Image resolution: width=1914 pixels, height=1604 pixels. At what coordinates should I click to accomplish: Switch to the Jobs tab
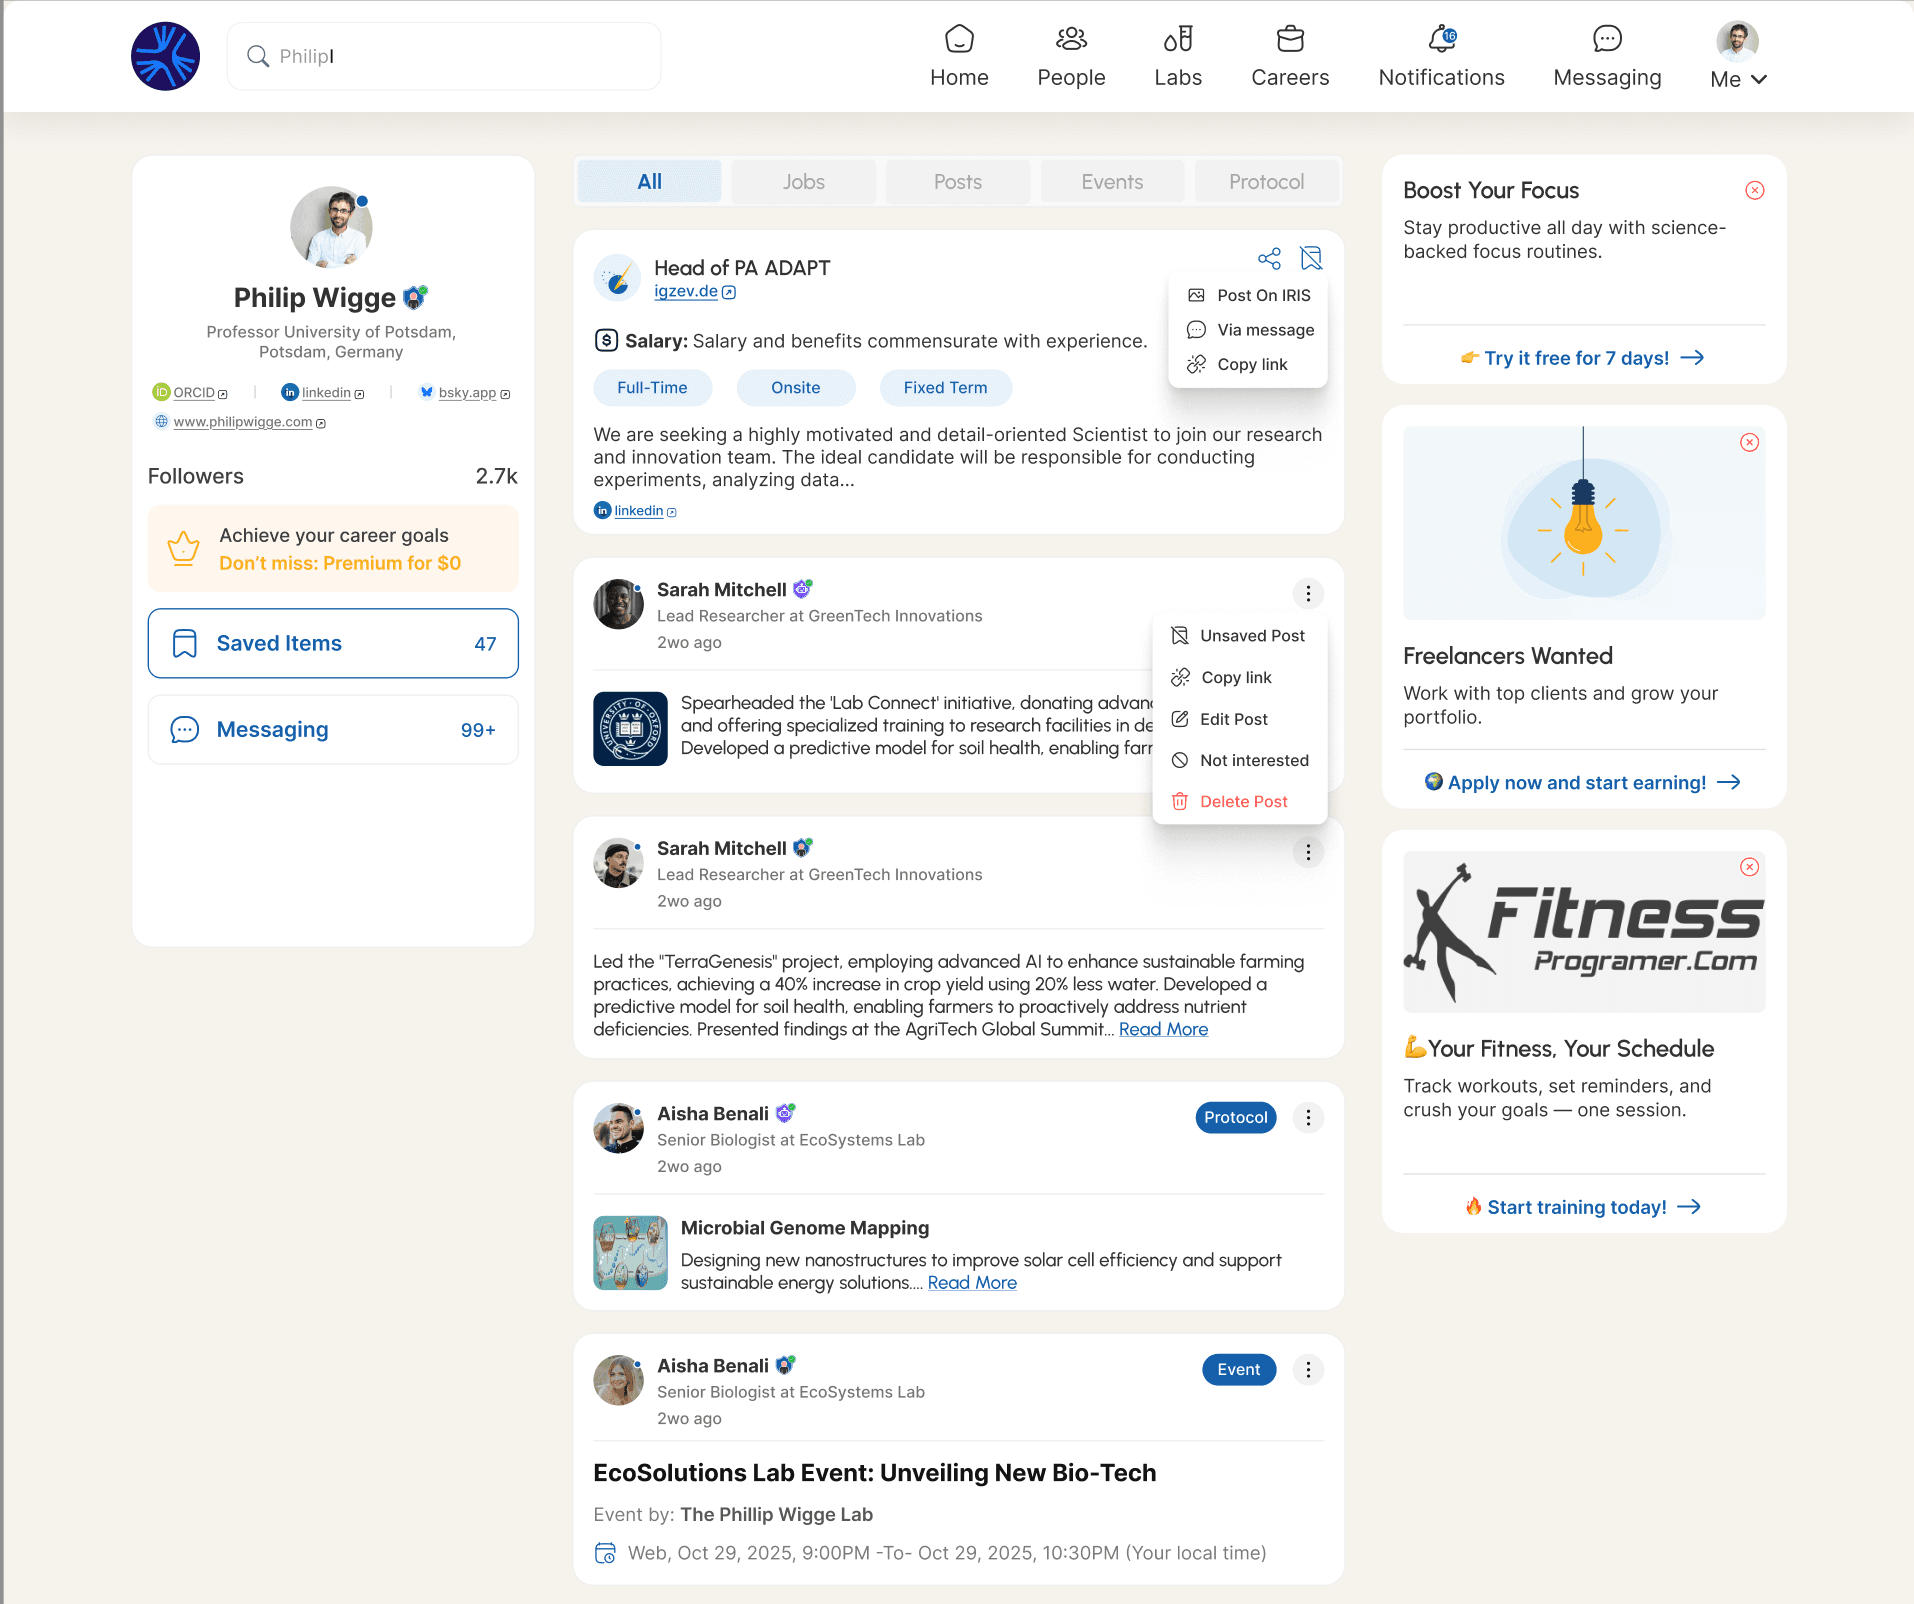coord(804,182)
